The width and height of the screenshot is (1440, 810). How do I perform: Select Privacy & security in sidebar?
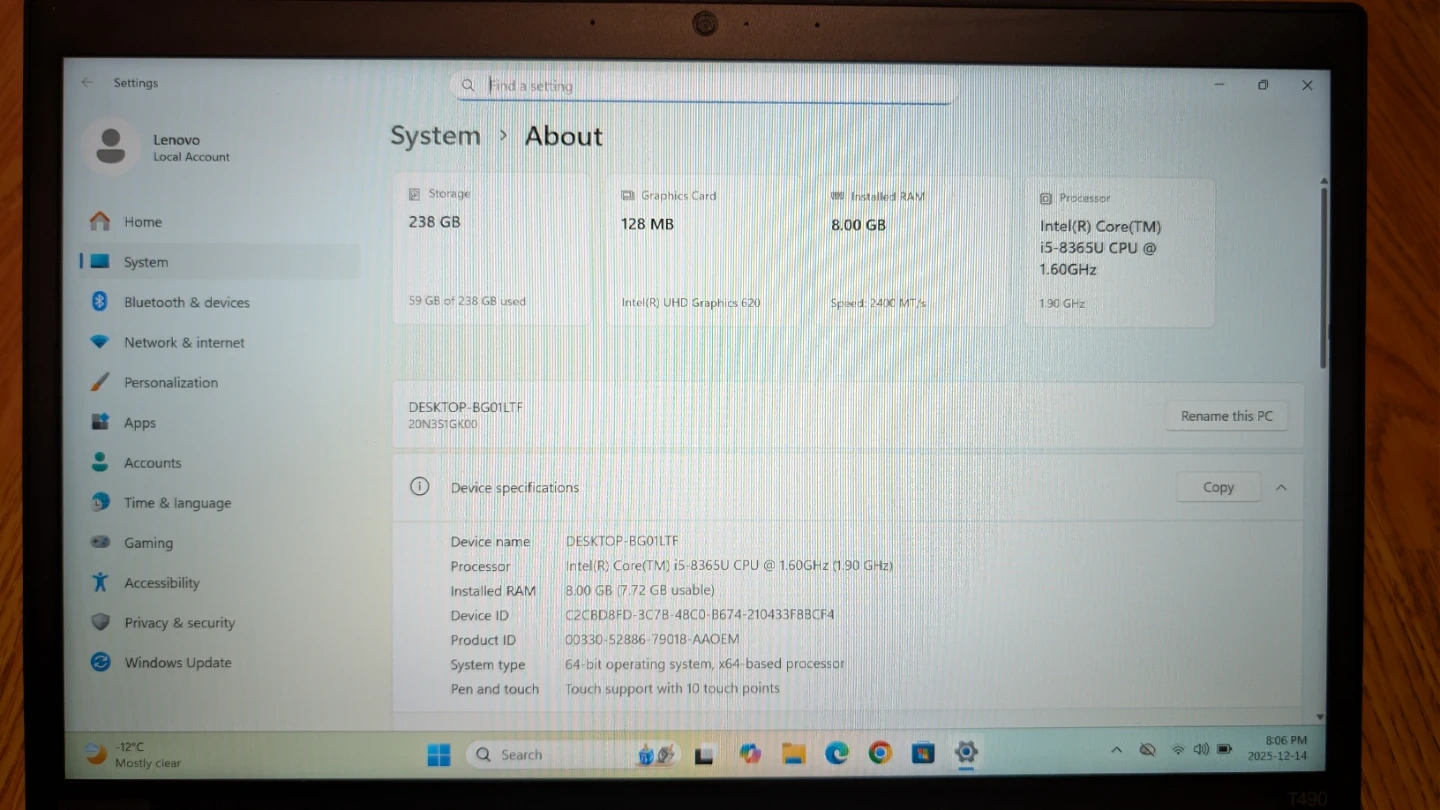click(179, 623)
